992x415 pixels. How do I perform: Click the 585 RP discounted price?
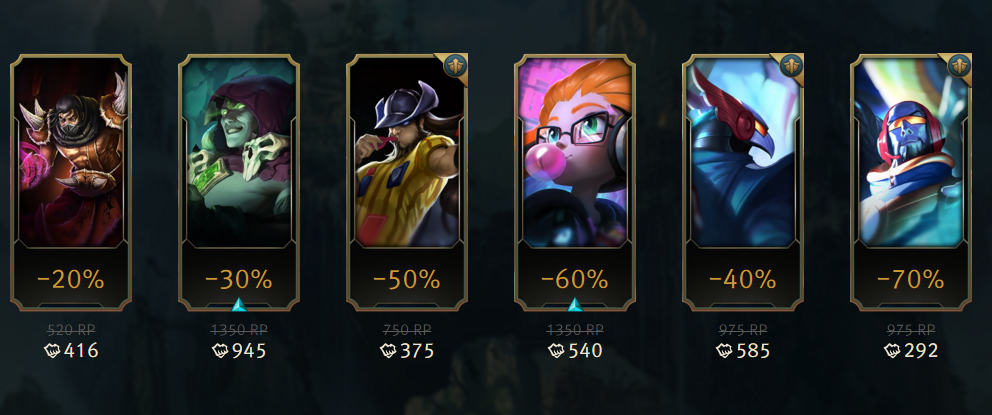753,350
